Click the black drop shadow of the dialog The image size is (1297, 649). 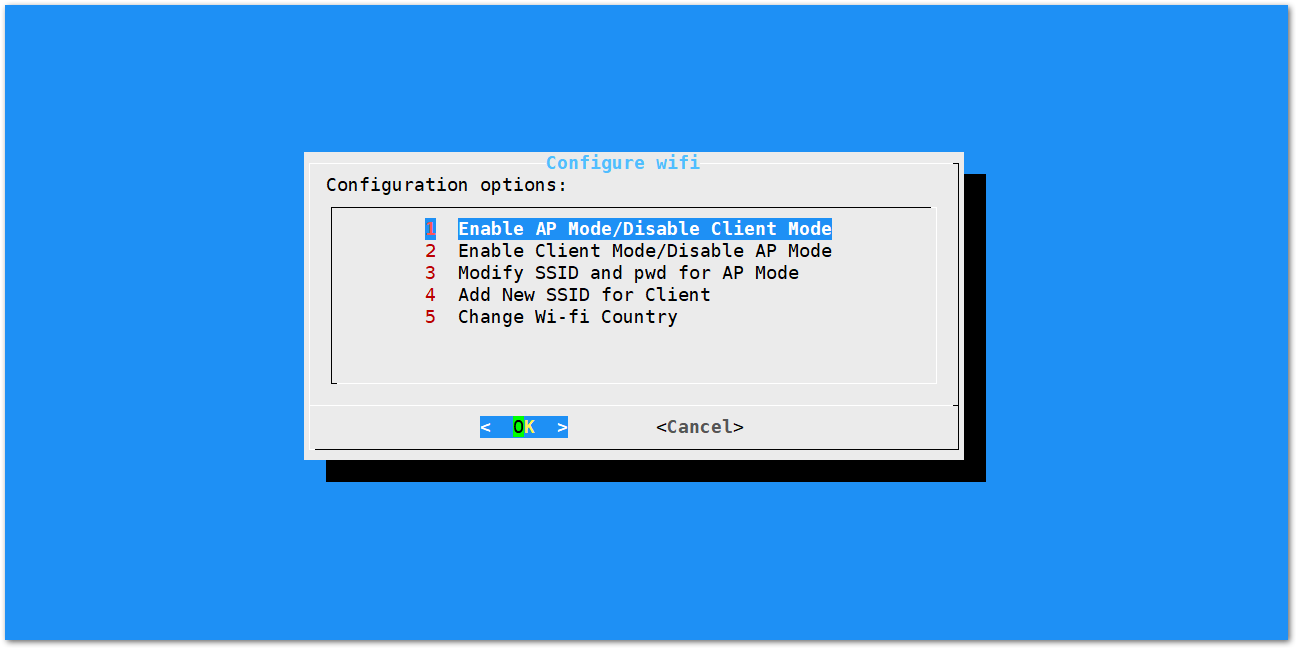tap(655, 471)
